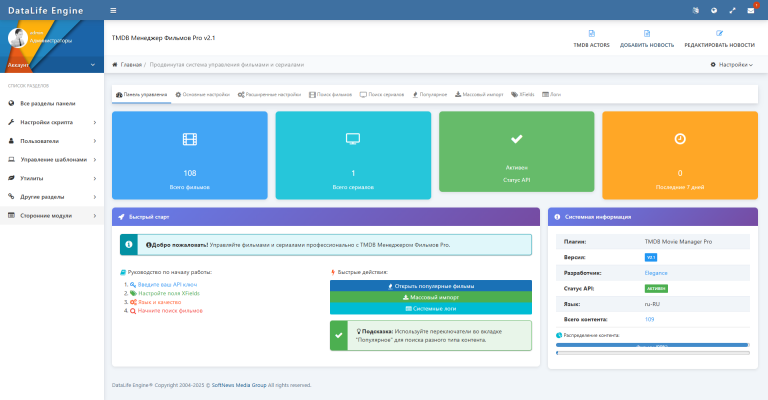Click the film icon on the 108 card
Viewport: 768px width, 400px height.
tap(190, 139)
